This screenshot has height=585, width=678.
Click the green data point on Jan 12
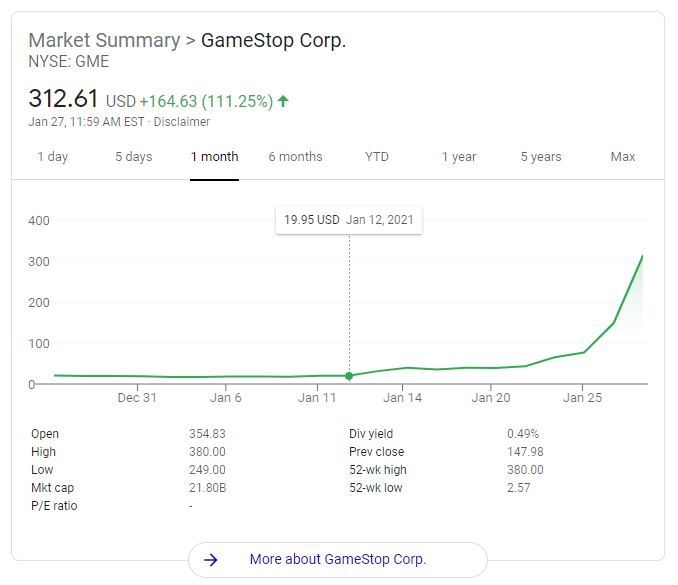[349, 376]
